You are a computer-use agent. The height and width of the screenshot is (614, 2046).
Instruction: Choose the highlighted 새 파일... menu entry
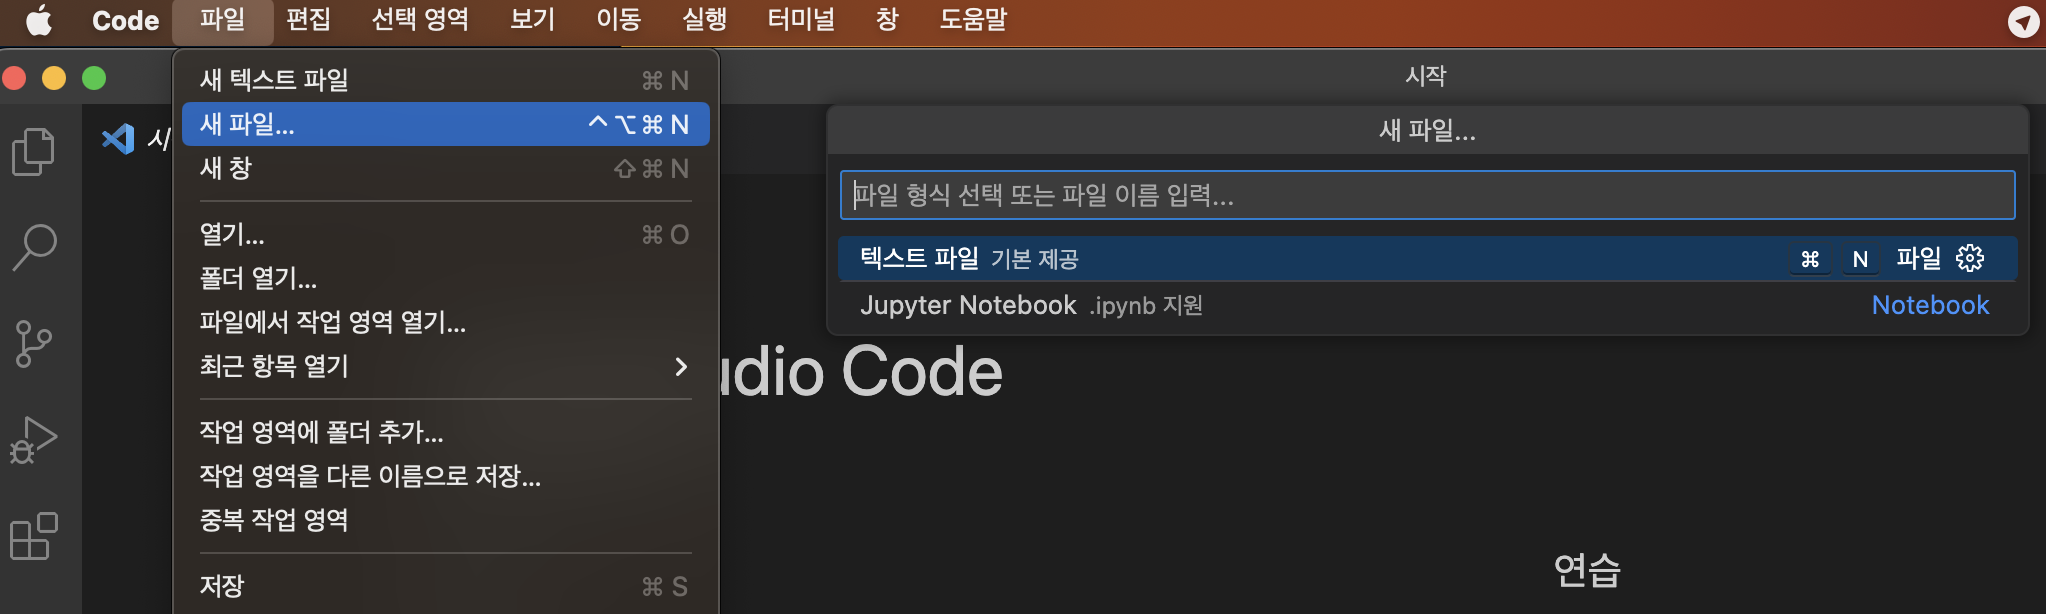pos(446,124)
